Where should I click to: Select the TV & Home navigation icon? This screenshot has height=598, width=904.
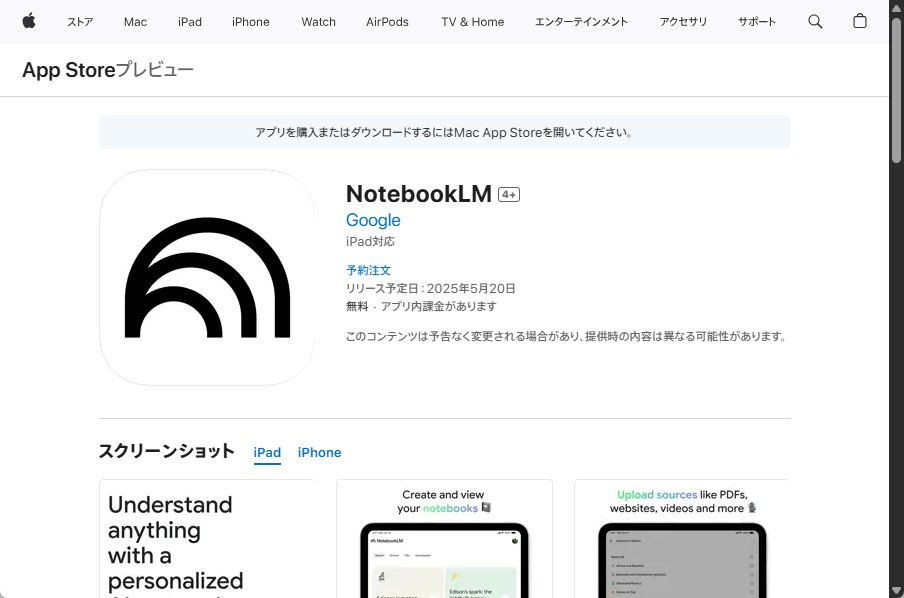click(472, 21)
